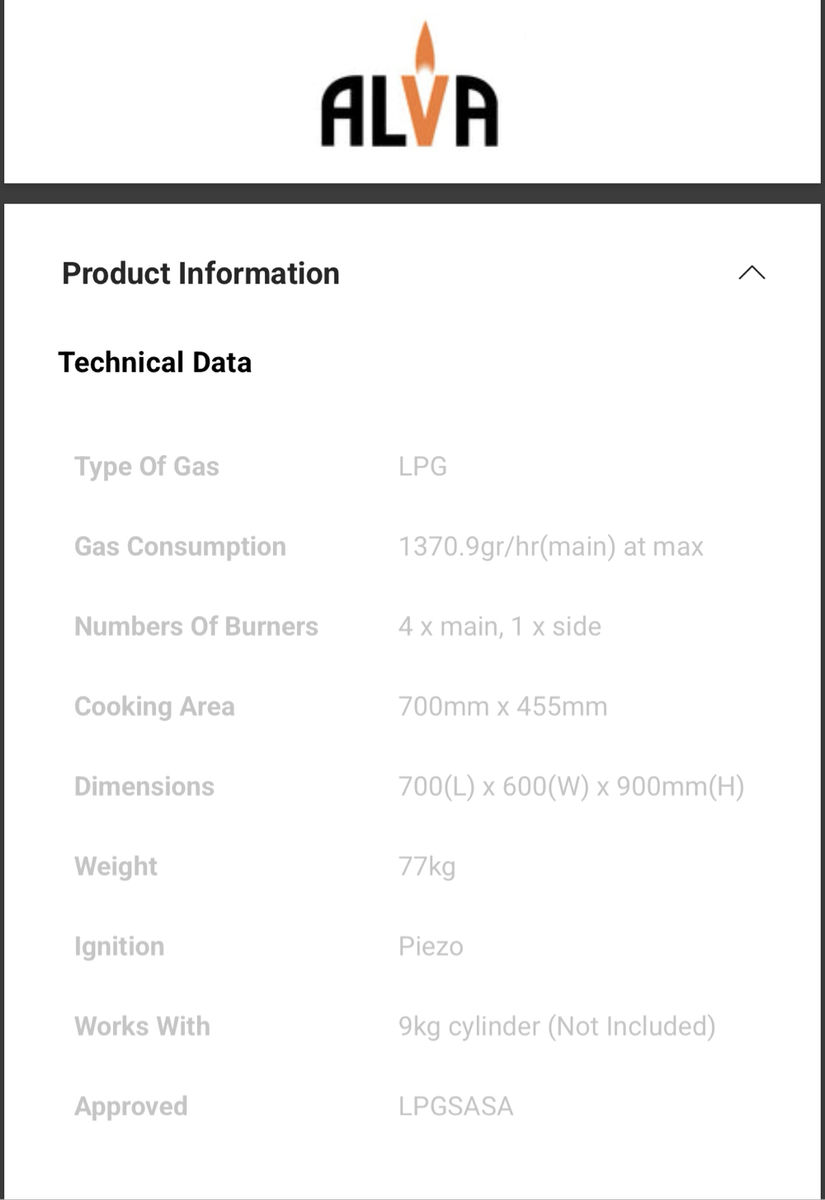Select the 9kg cylinder (Not Included) text

pyautogui.click(x=556, y=1026)
